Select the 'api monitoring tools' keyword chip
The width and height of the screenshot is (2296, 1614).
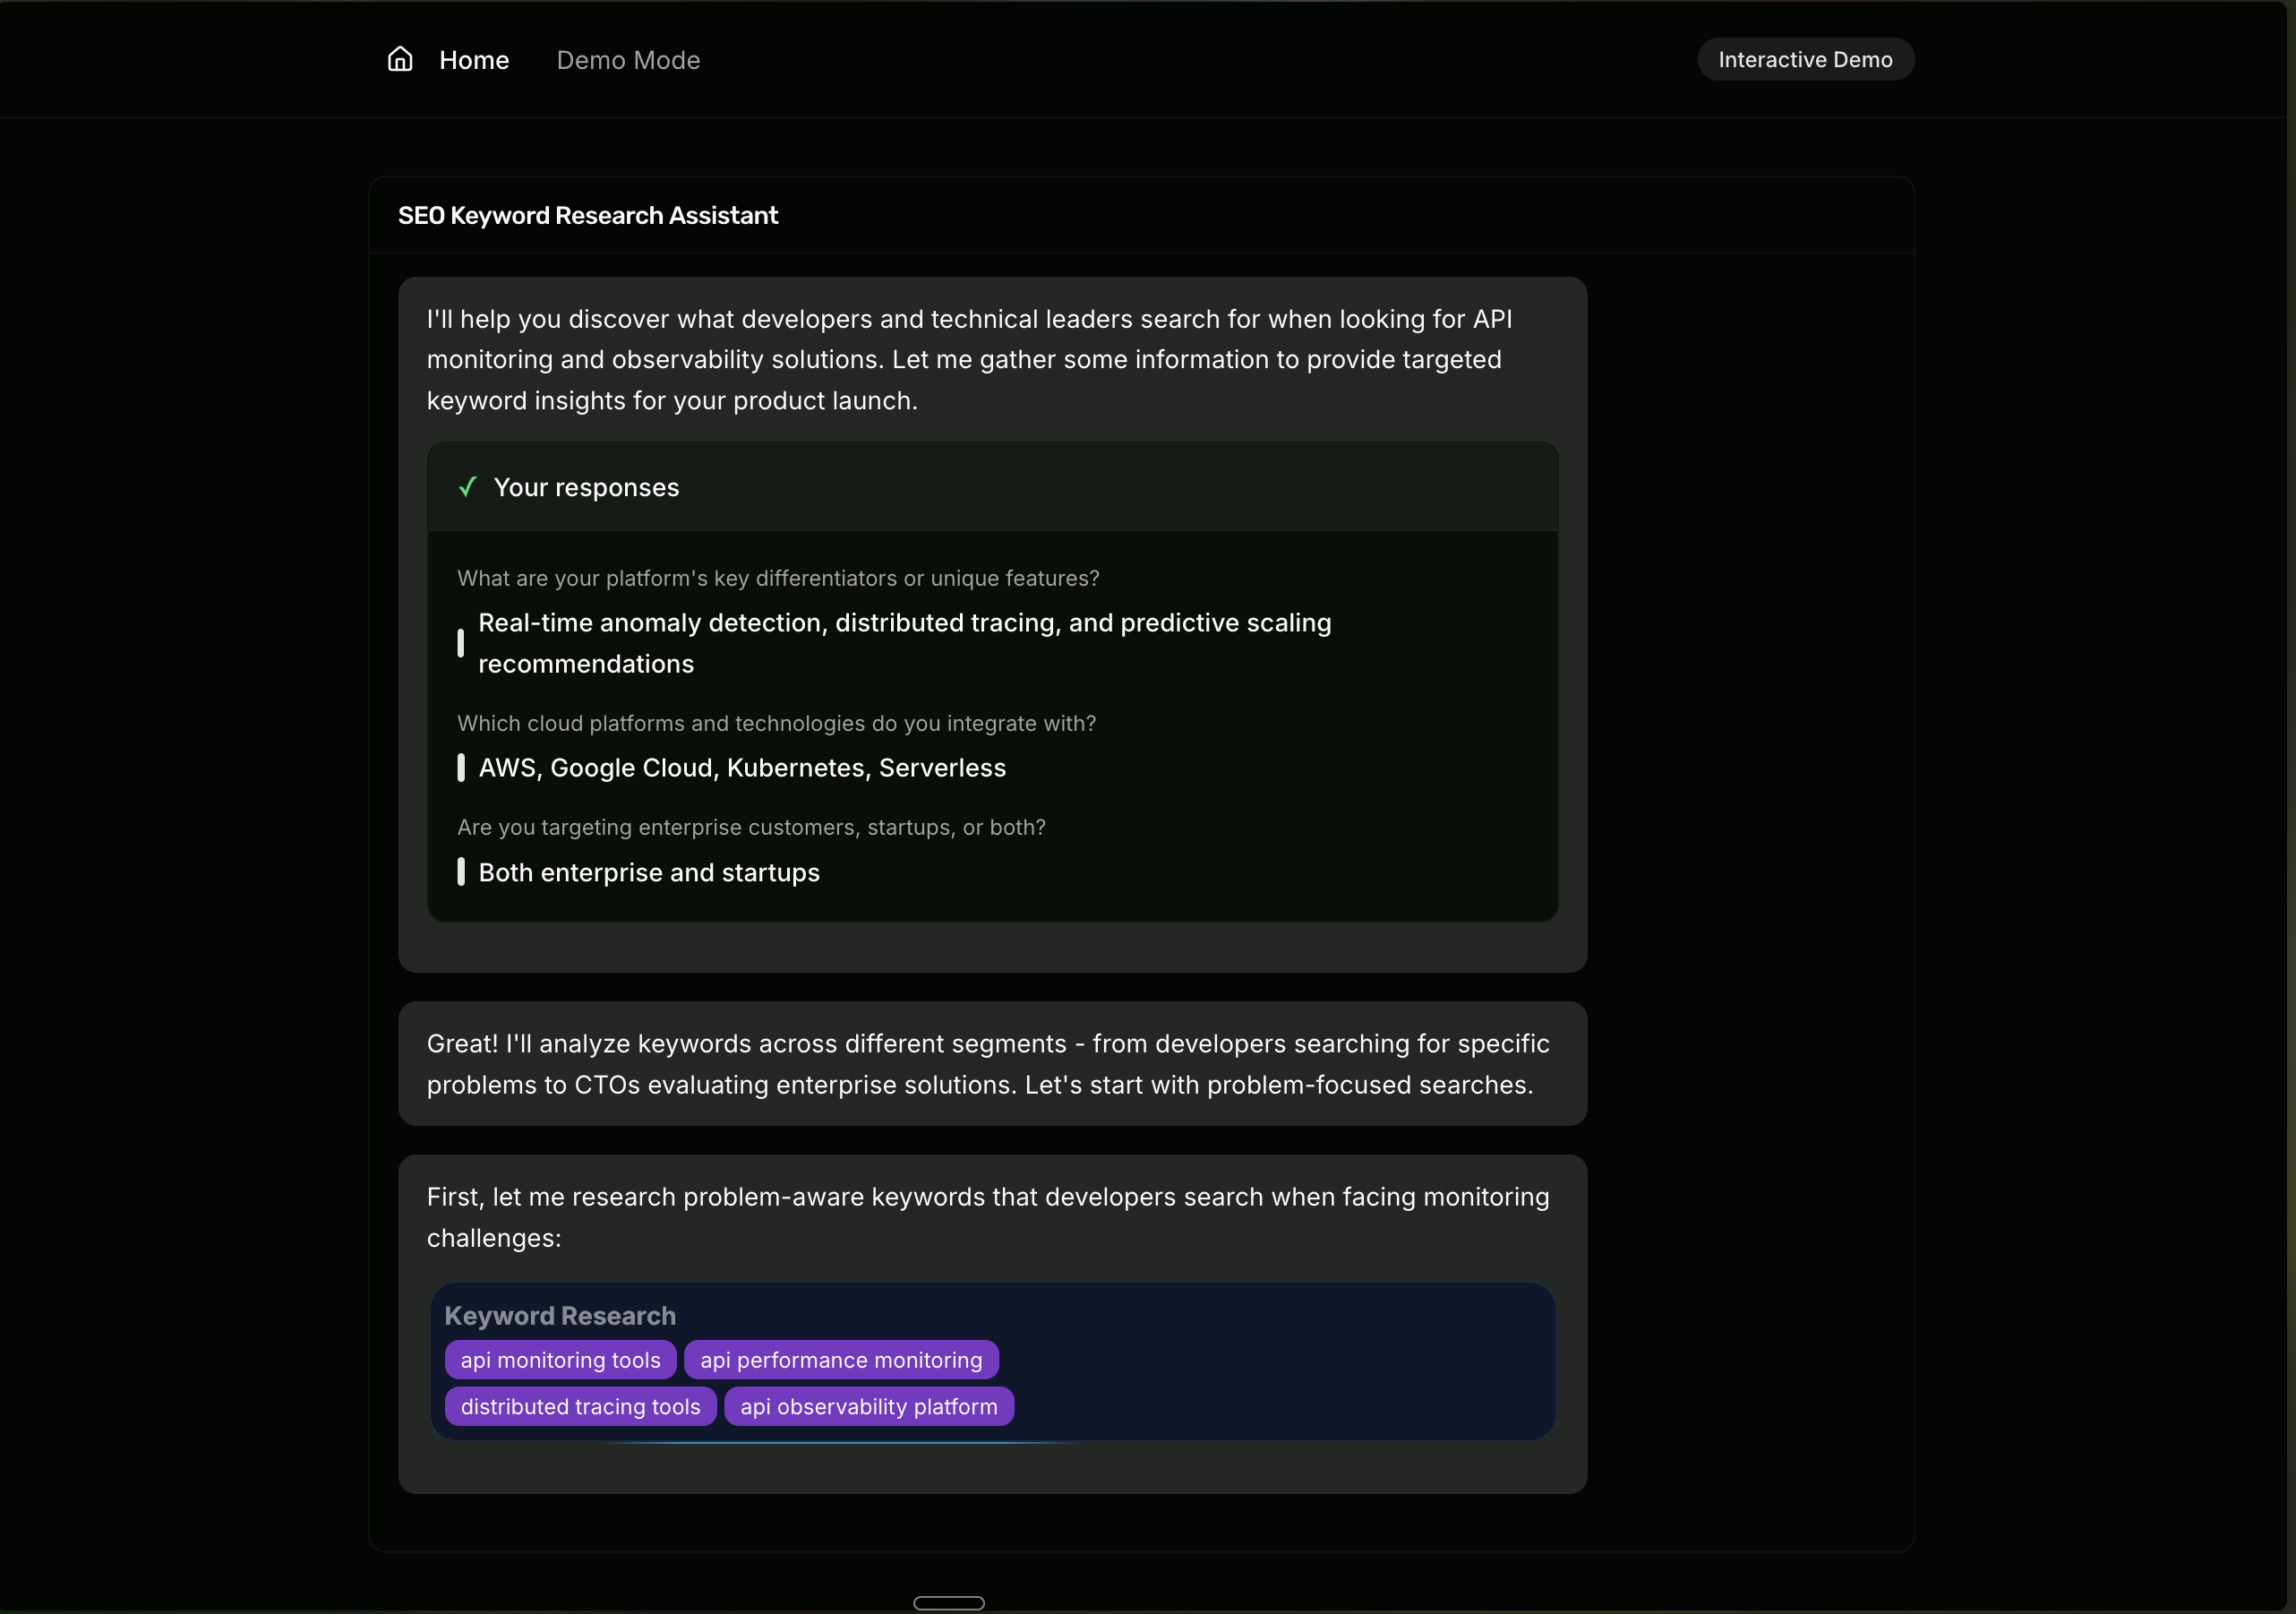click(560, 1360)
